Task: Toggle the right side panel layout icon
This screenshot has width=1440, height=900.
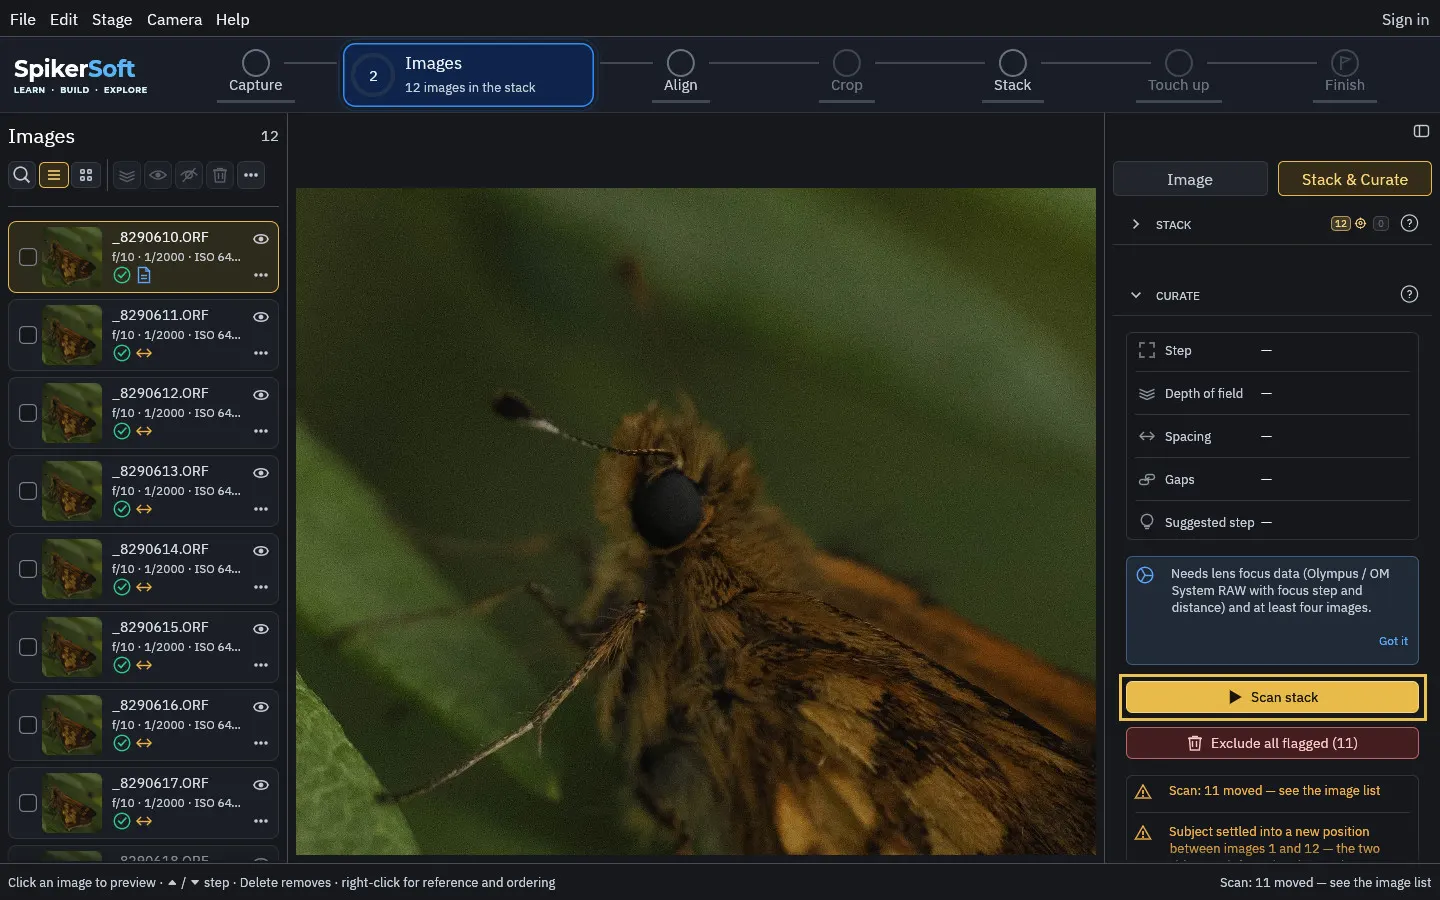Action: coord(1421,131)
